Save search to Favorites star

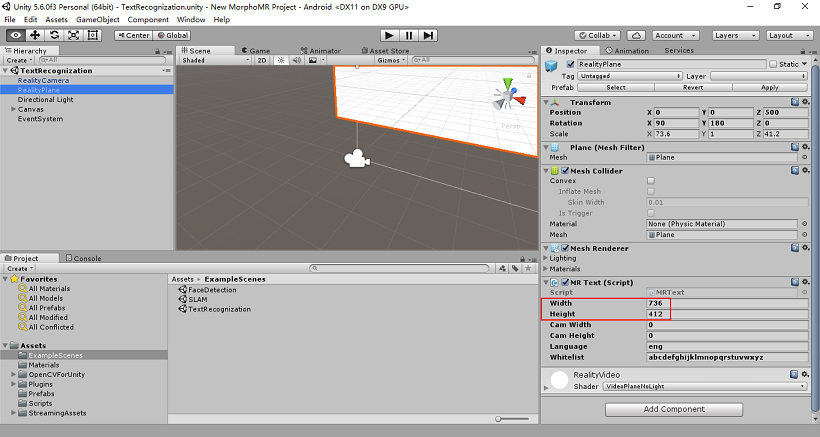528,268
